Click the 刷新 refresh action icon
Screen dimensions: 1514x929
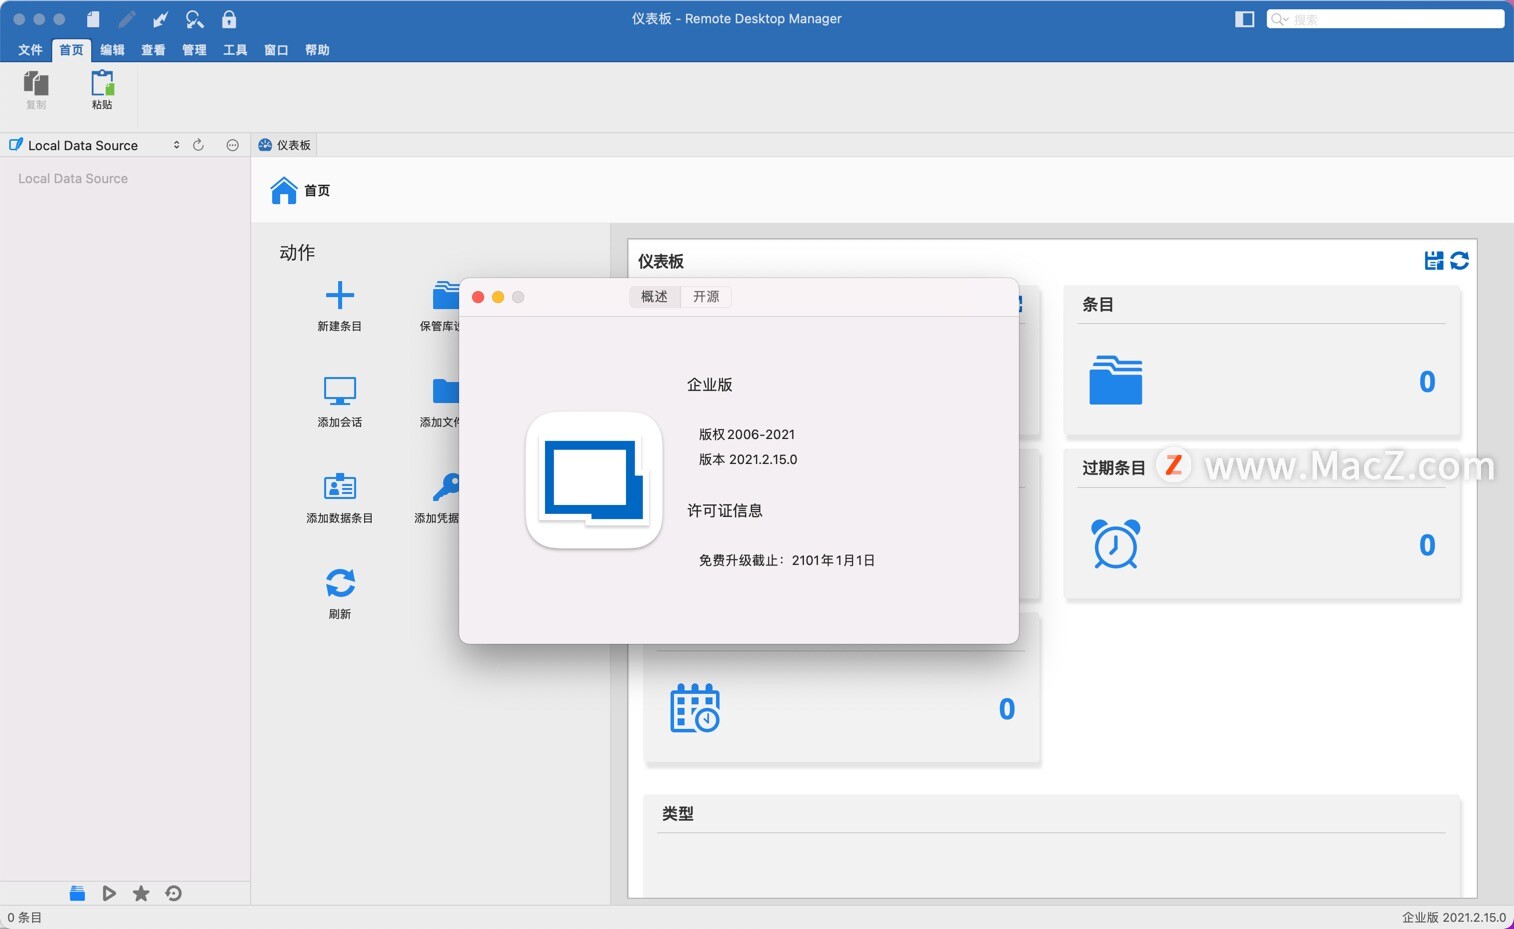(340, 582)
